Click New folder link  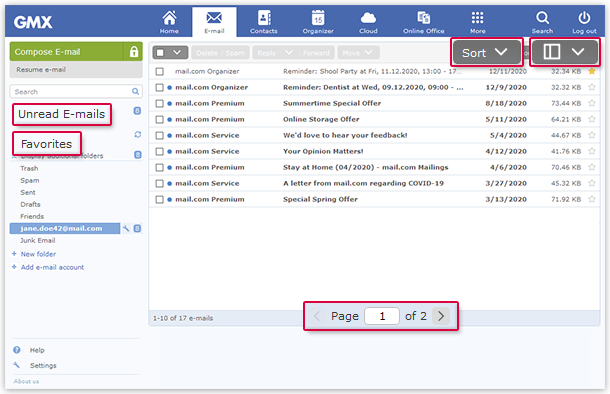(38, 254)
